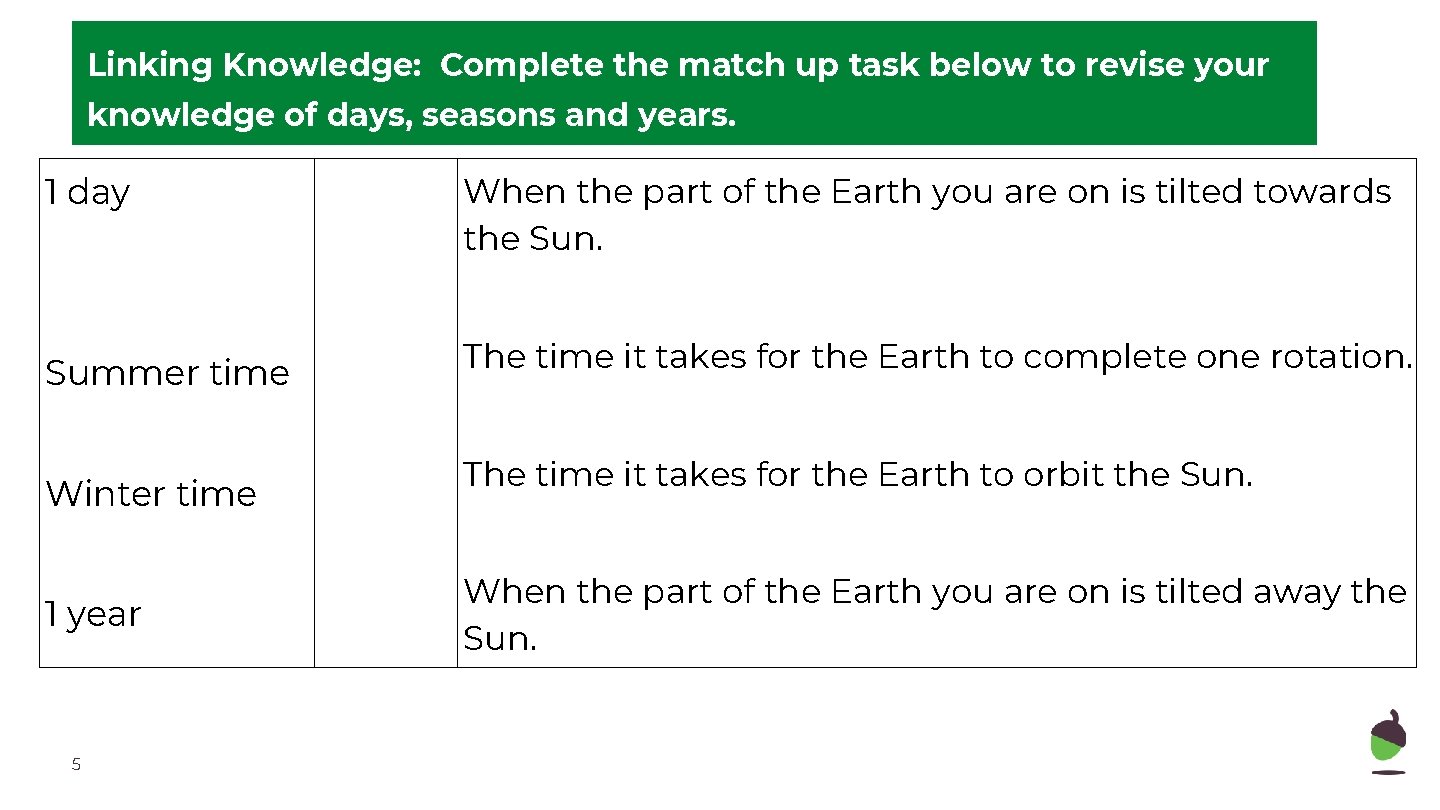Screen dimensions: 1440x810
Task: Click the 'complete one rotation' definition
Action: pos(937,357)
